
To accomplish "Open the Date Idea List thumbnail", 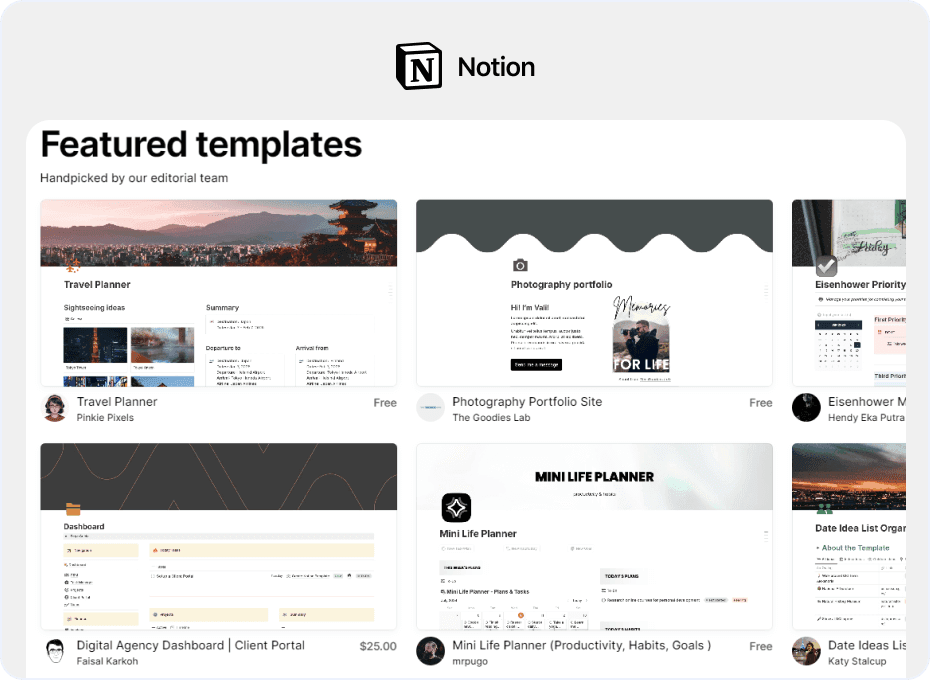I will point(849,536).
